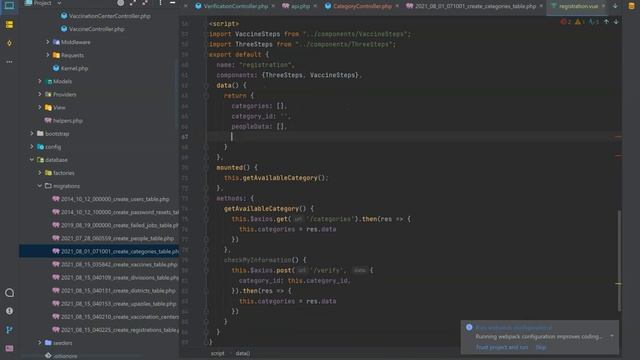Open the Terminal tool window icon
This screenshot has height=360, width=640.
[x=9, y=348]
